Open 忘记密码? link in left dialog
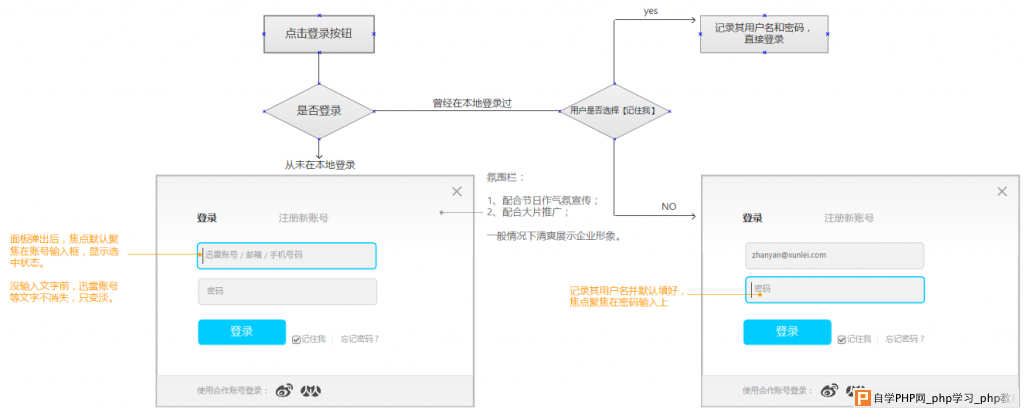 click(x=359, y=339)
